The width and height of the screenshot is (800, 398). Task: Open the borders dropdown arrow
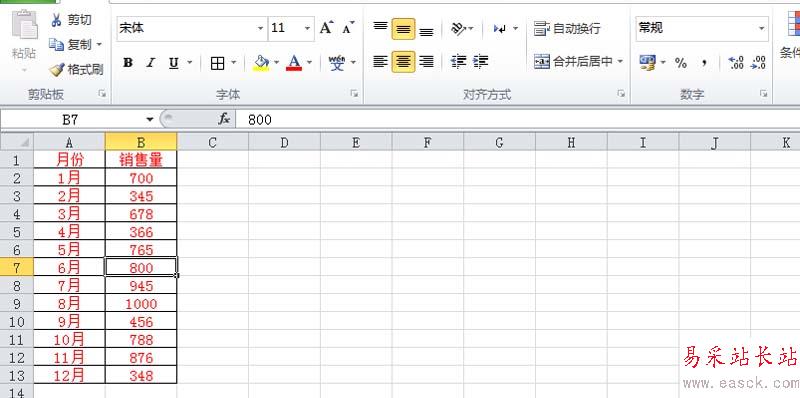(x=234, y=63)
